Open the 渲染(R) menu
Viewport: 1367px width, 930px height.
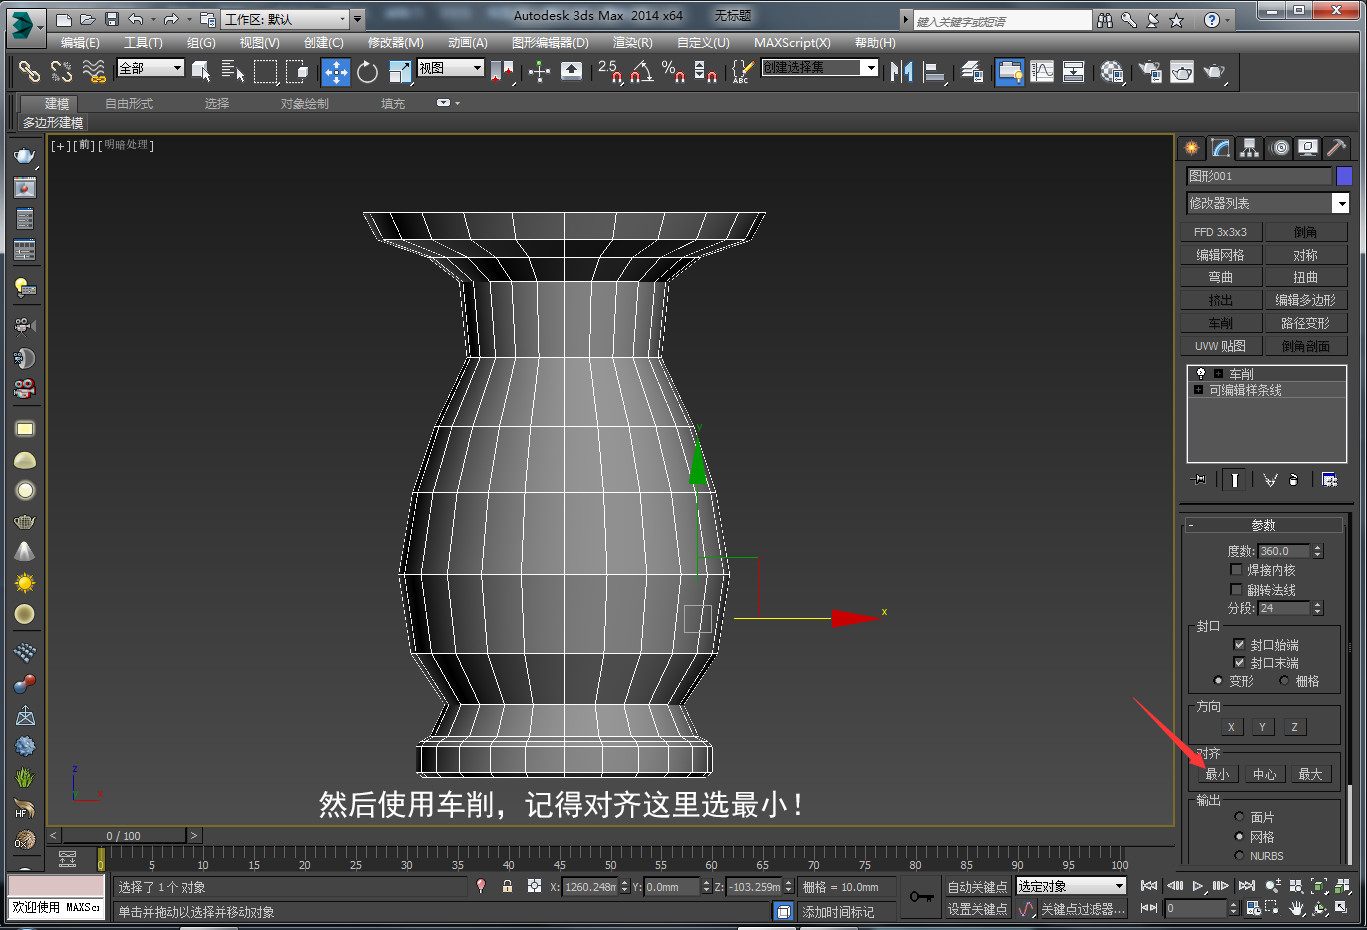pos(632,42)
